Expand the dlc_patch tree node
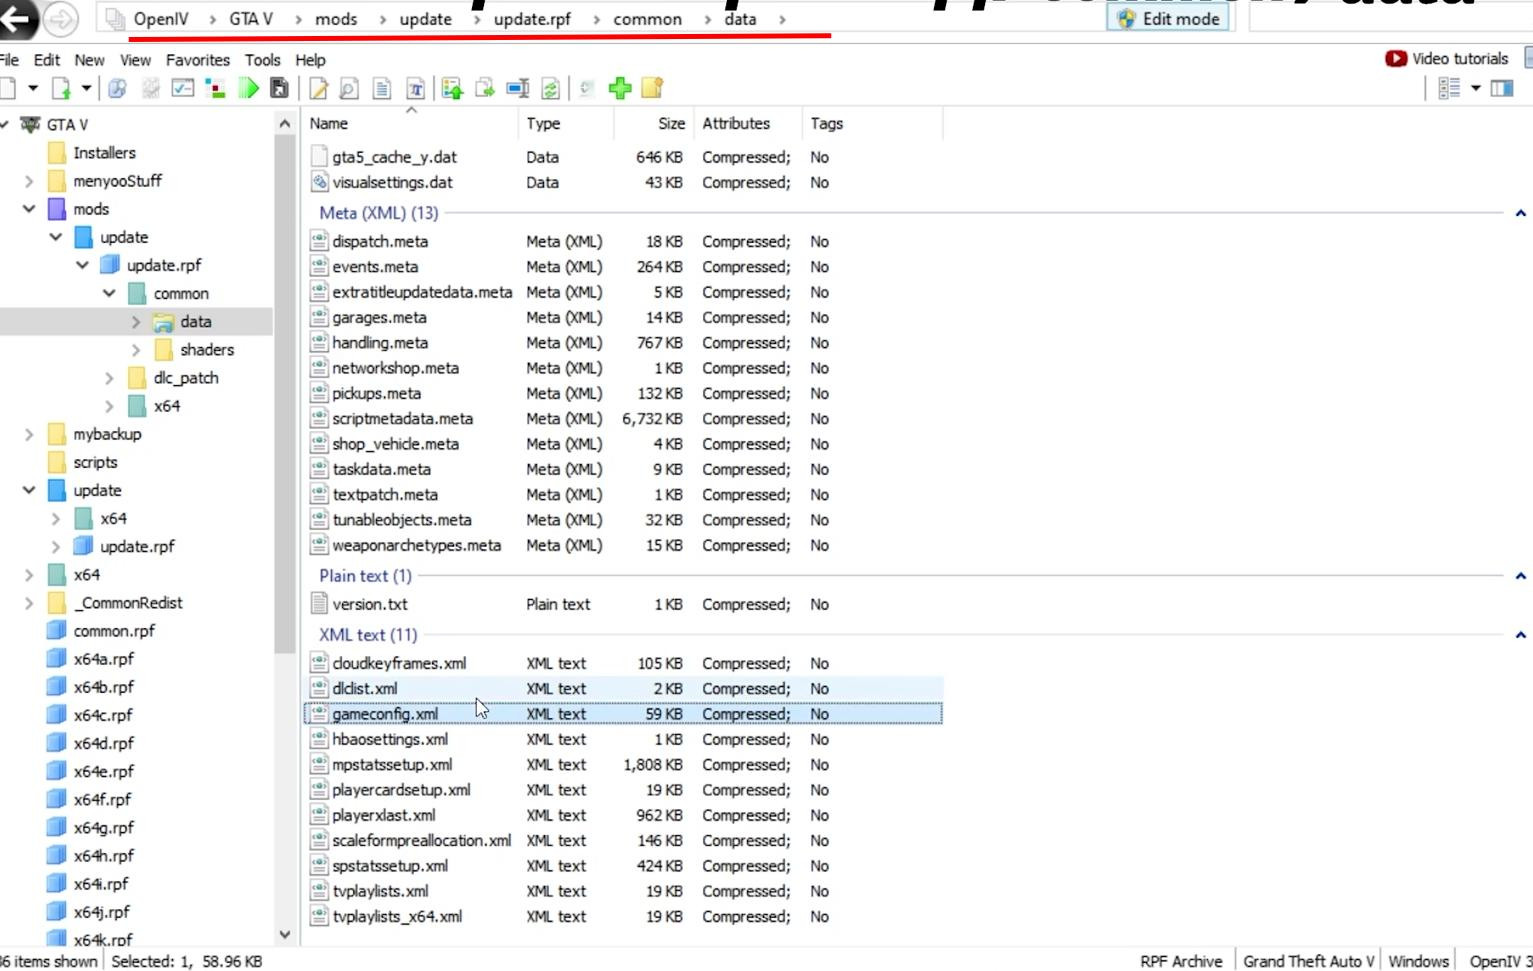Screen dimensions: 1533x971 coord(109,378)
